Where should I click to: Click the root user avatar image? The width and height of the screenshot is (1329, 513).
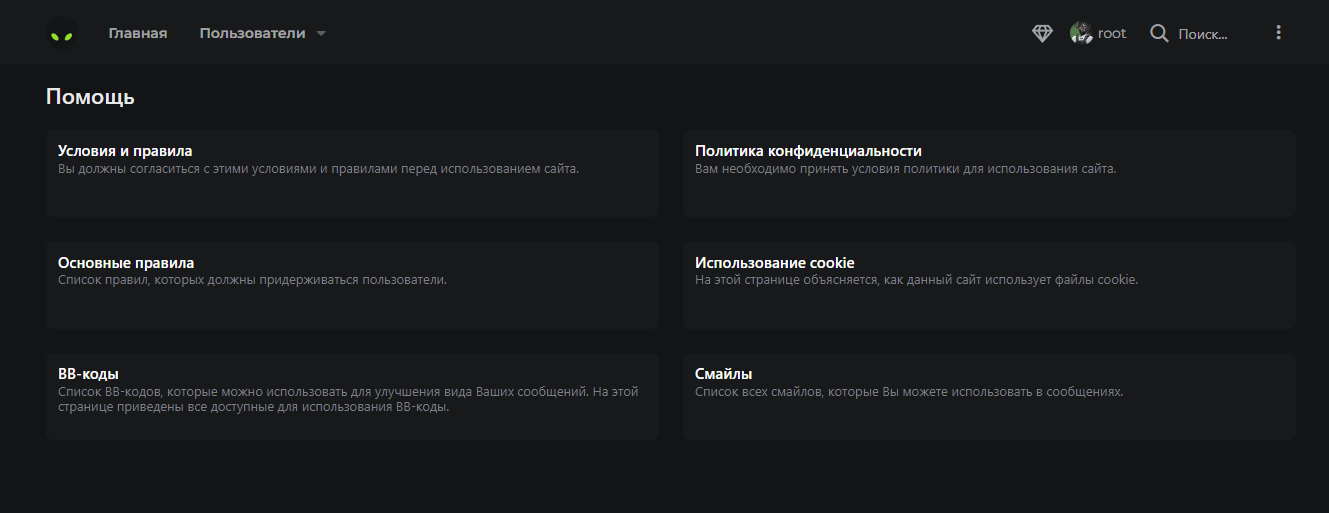pos(1080,33)
